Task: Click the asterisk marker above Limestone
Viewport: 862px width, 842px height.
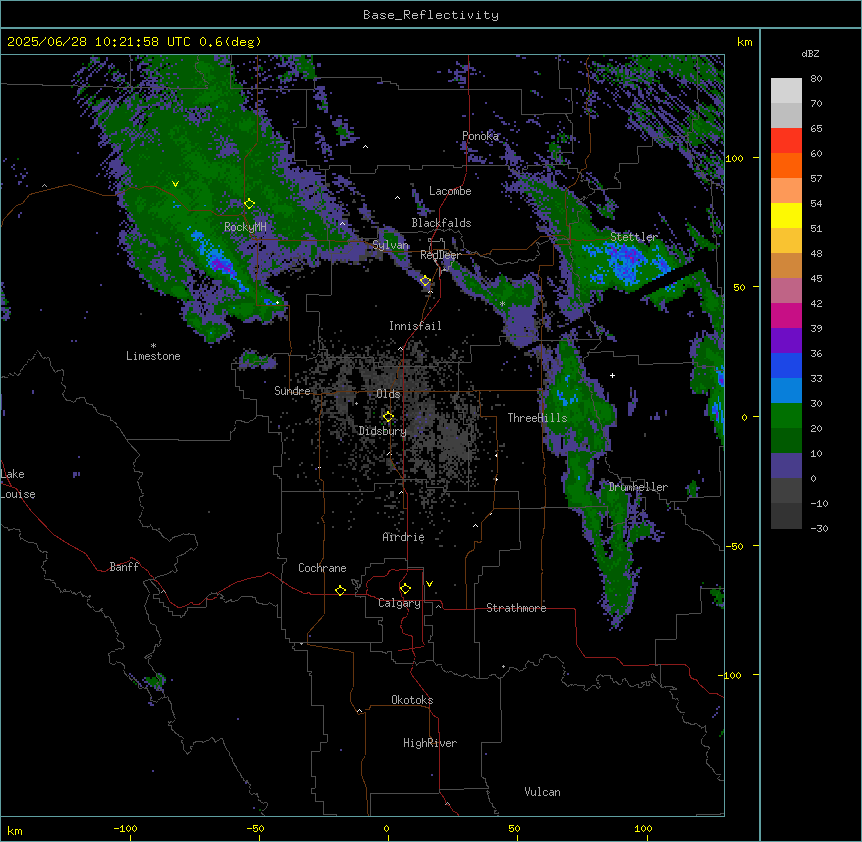Action: point(153,346)
